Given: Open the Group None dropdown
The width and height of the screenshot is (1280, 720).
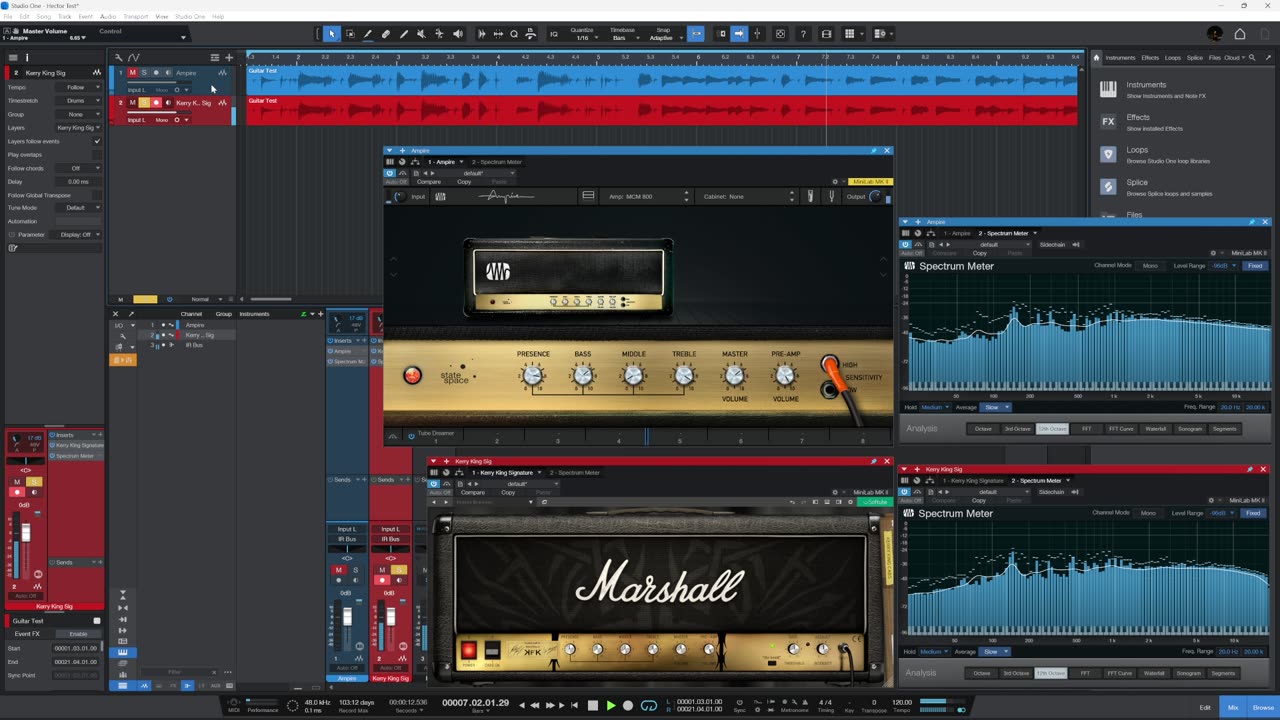Looking at the screenshot, I should pos(78,114).
